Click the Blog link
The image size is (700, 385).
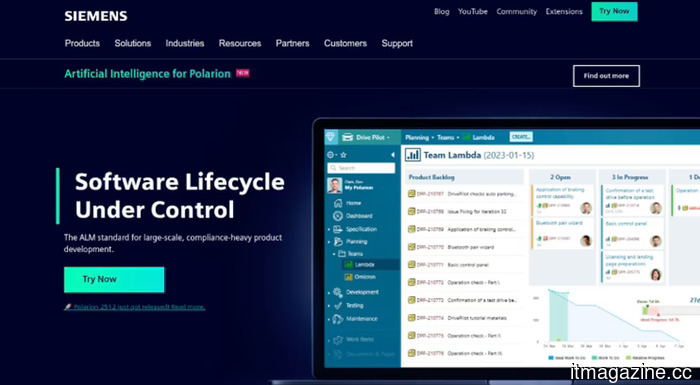click(442, 12)
